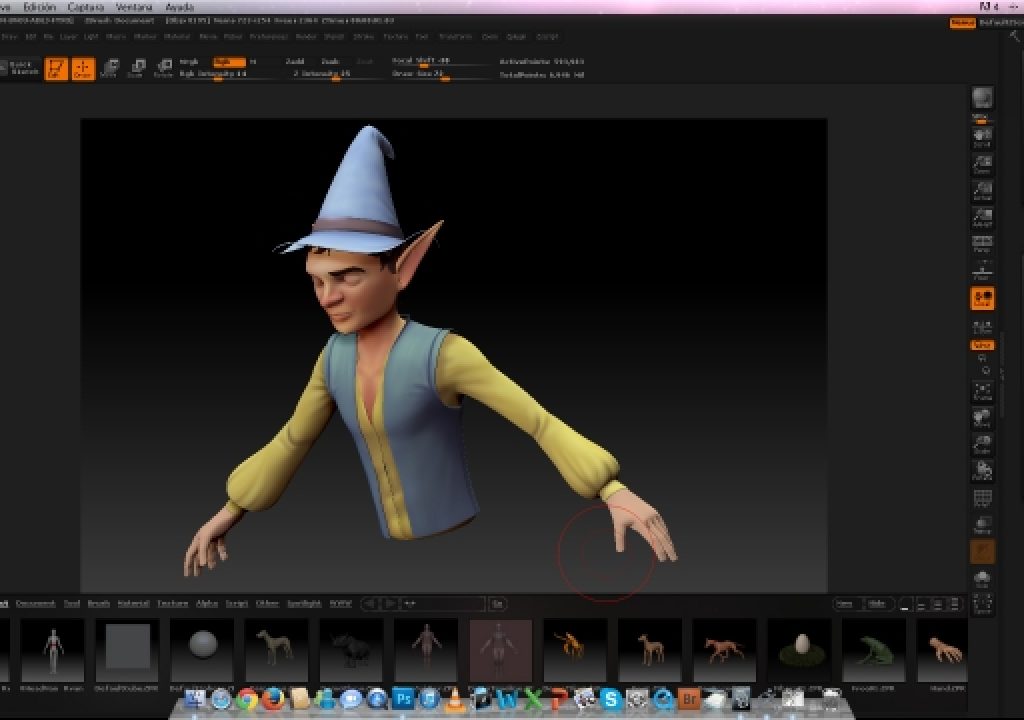Toggle Persp perspective view

(982, 244)
